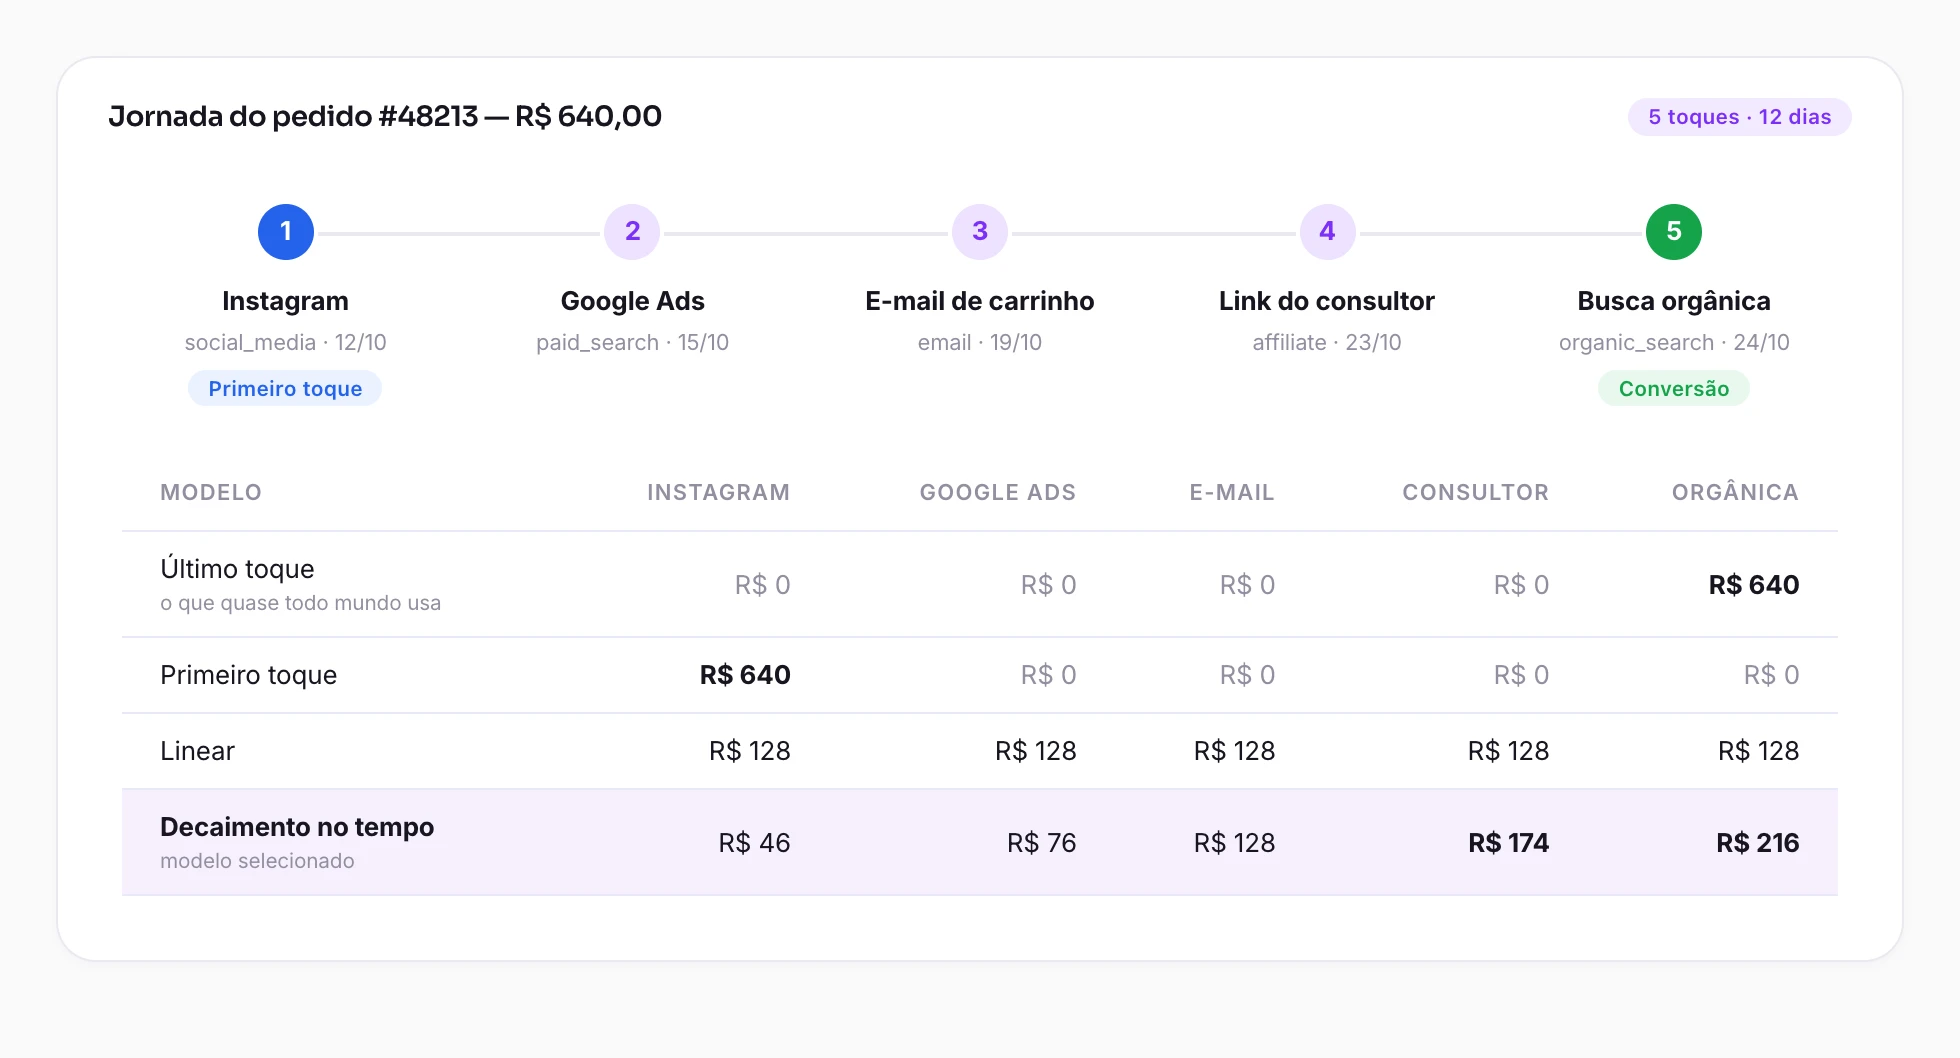Click 'R$ 174' consultor decay value
The image size is (1960, 1058).
click(x=1508, y=843)
